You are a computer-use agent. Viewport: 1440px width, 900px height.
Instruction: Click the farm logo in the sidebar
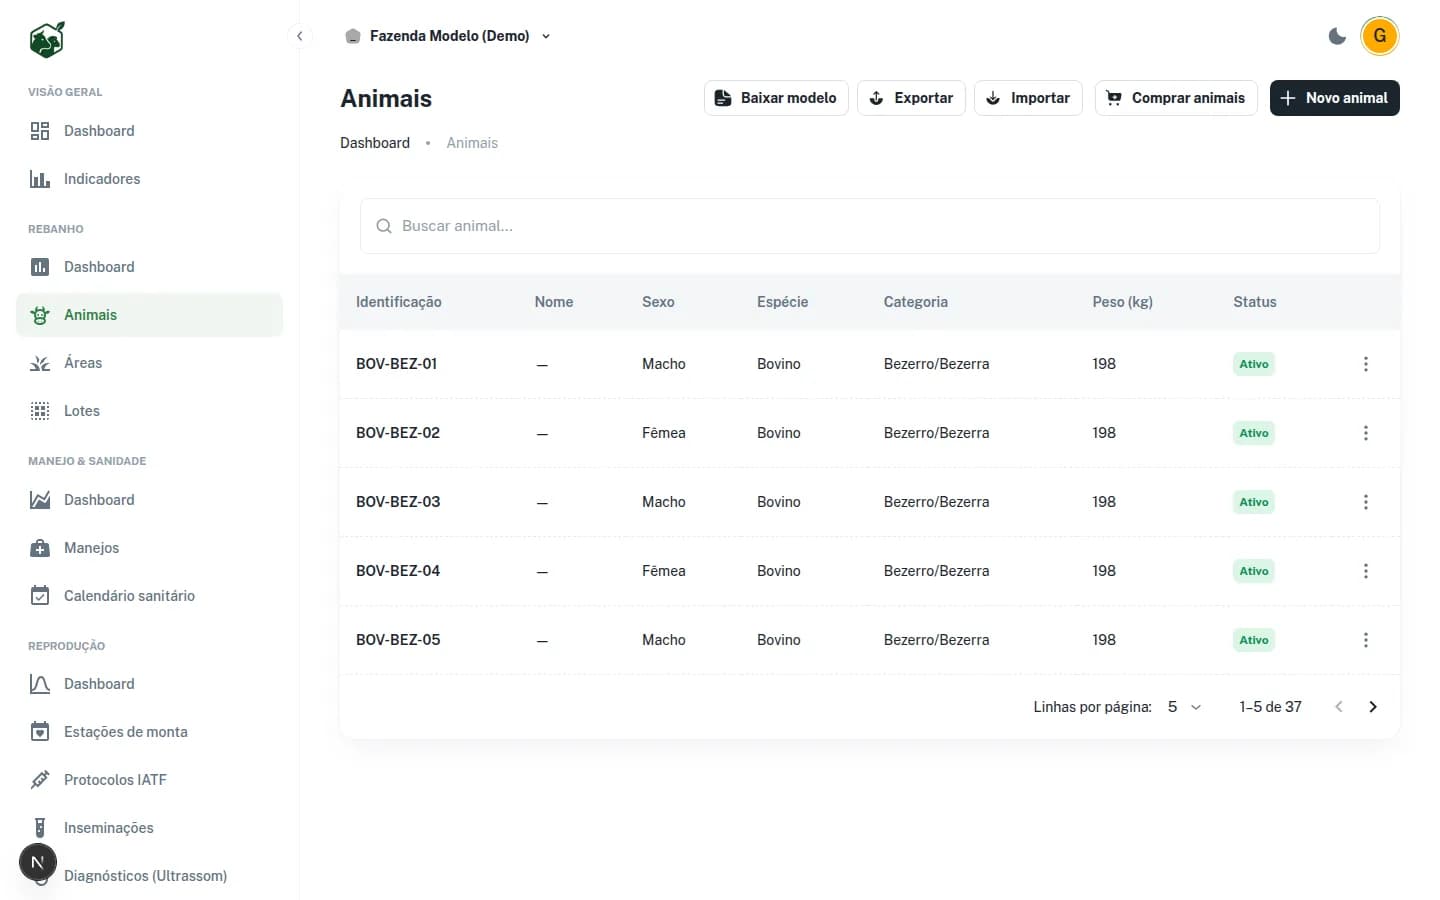point(47,40)
